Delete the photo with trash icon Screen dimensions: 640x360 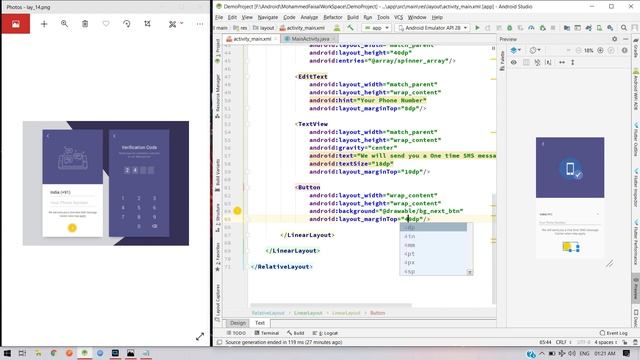coord(85,24)
